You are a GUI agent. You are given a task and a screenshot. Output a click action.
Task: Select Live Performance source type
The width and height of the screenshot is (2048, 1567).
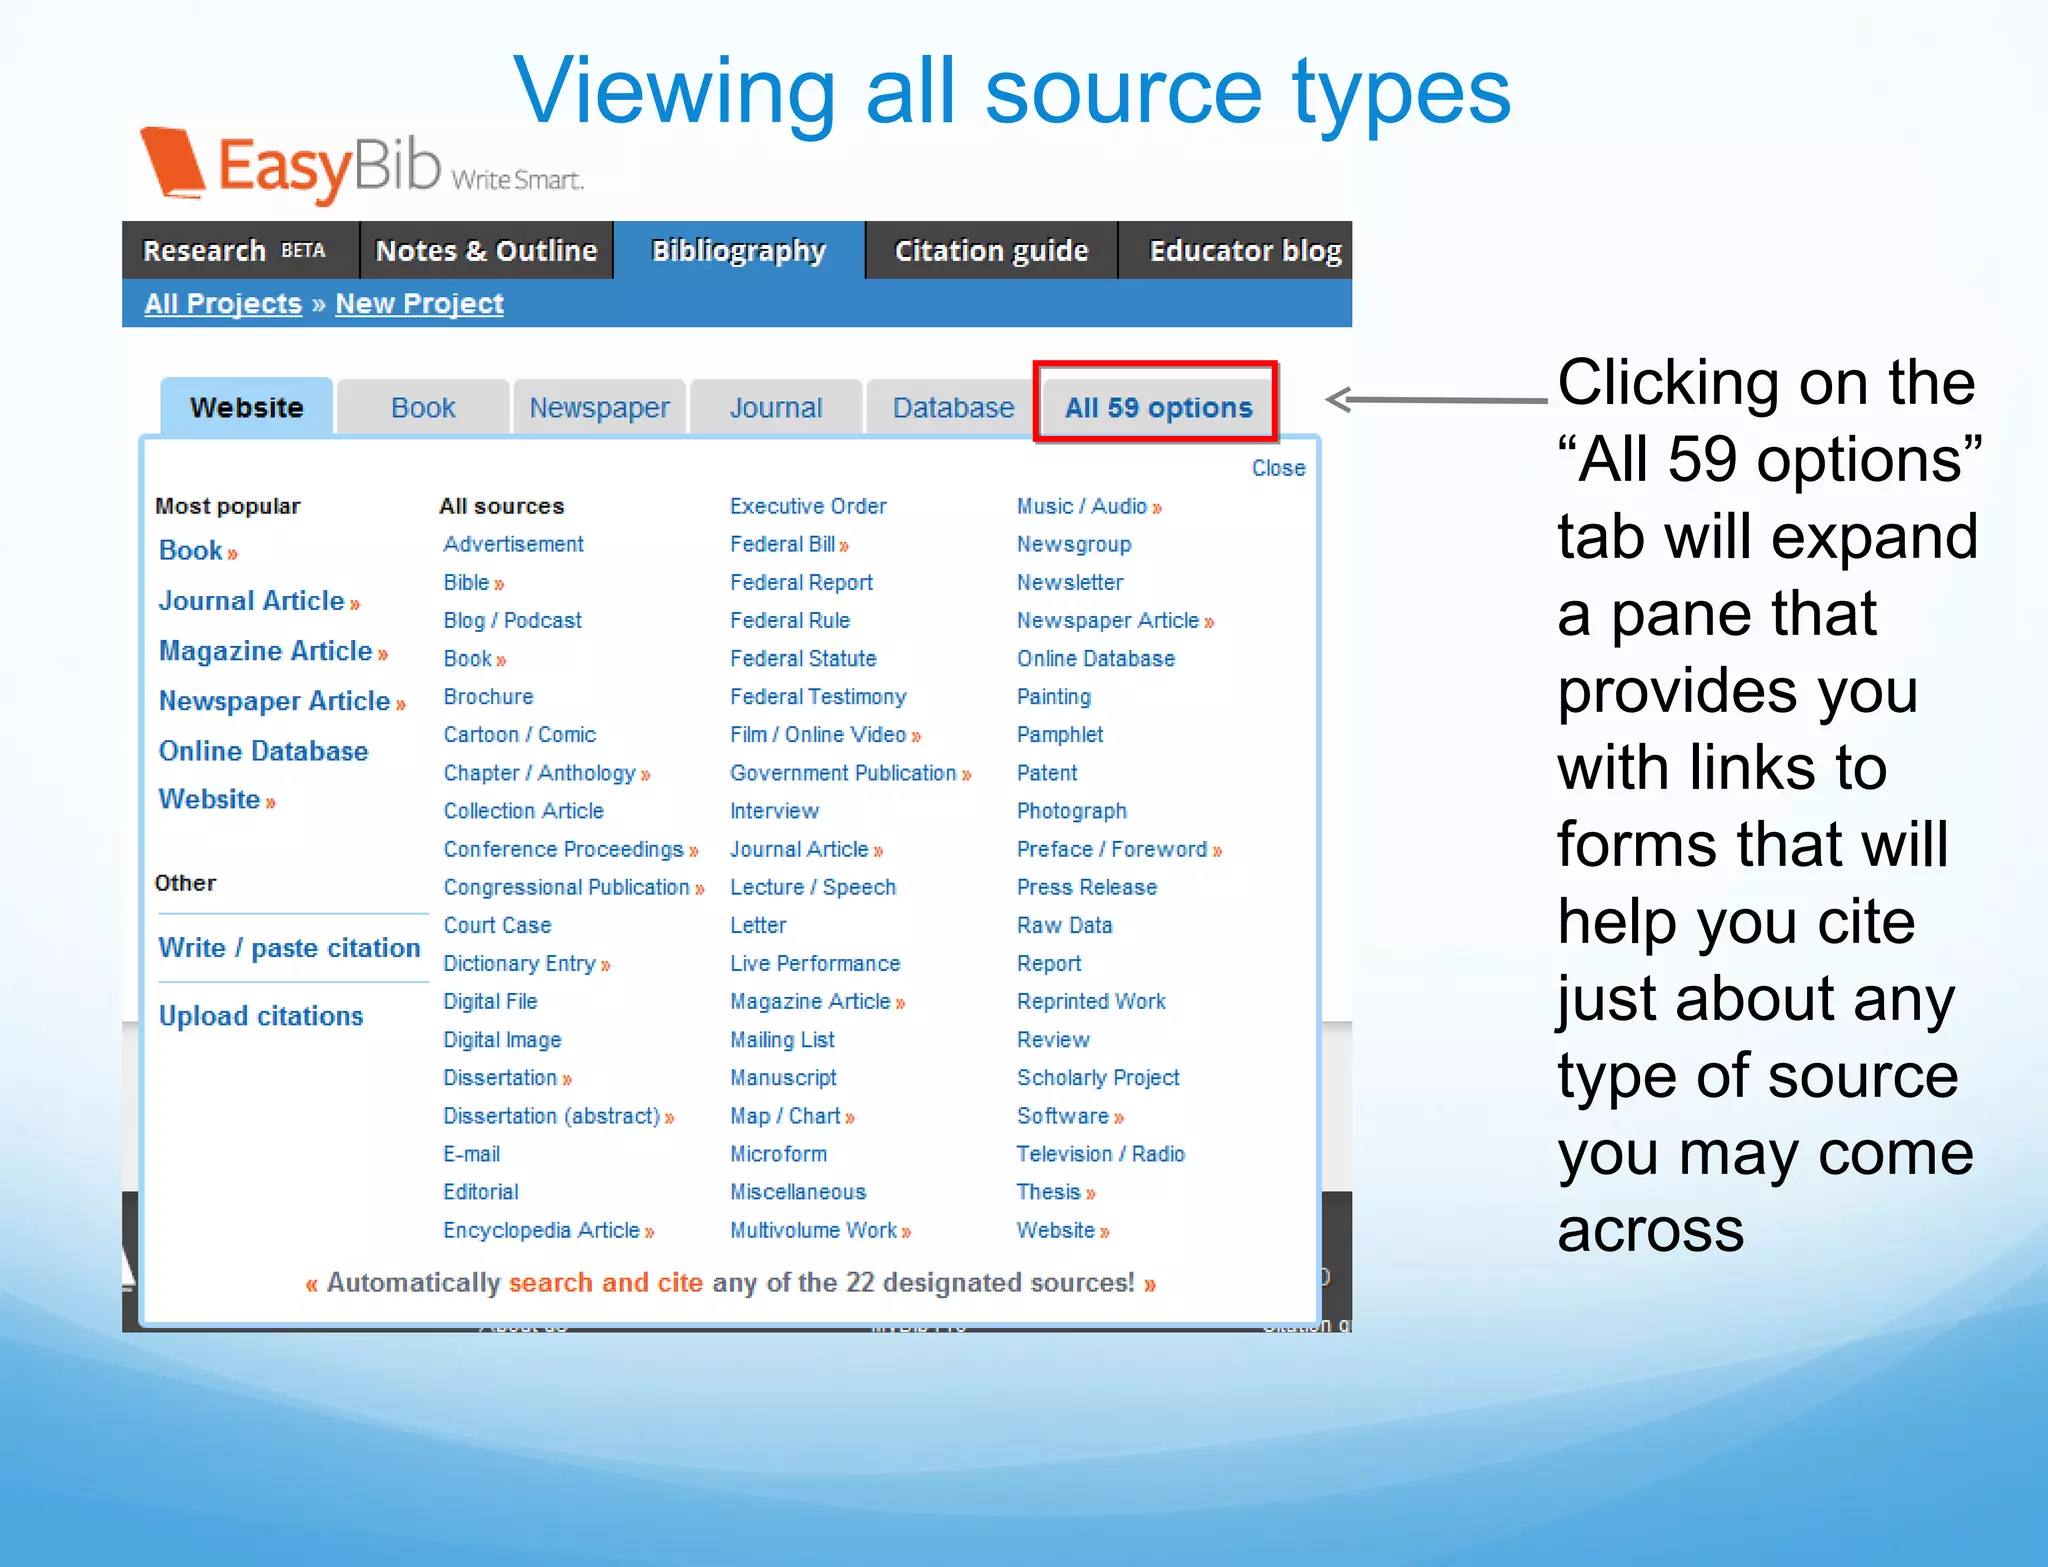[x=815, y=963]
